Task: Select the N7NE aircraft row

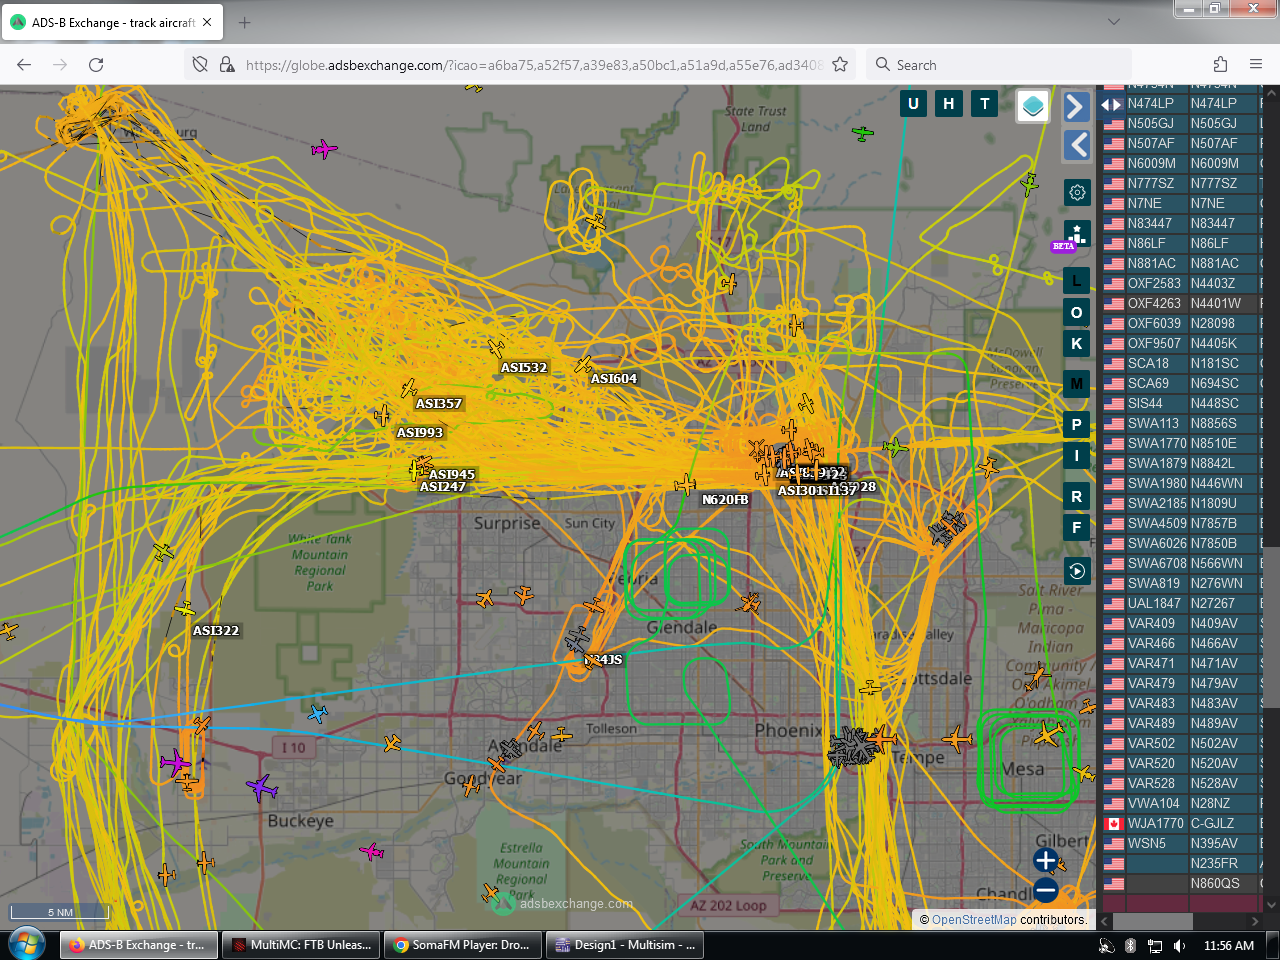Action: point(1181,203)
